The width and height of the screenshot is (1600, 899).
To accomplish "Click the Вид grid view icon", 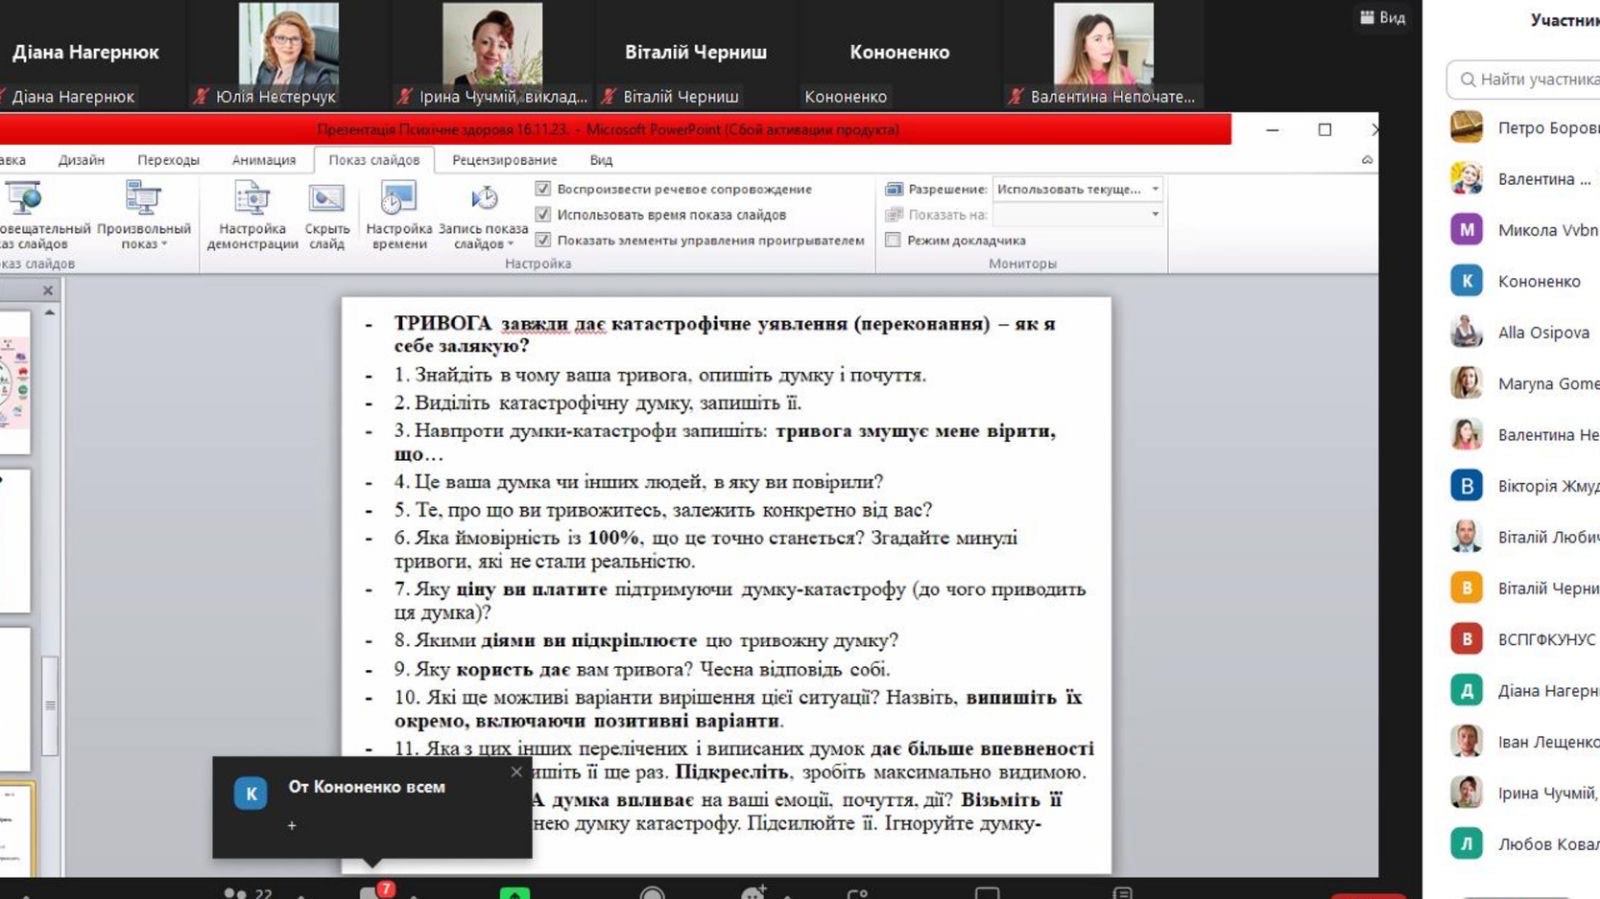I will click(1367, 17).
